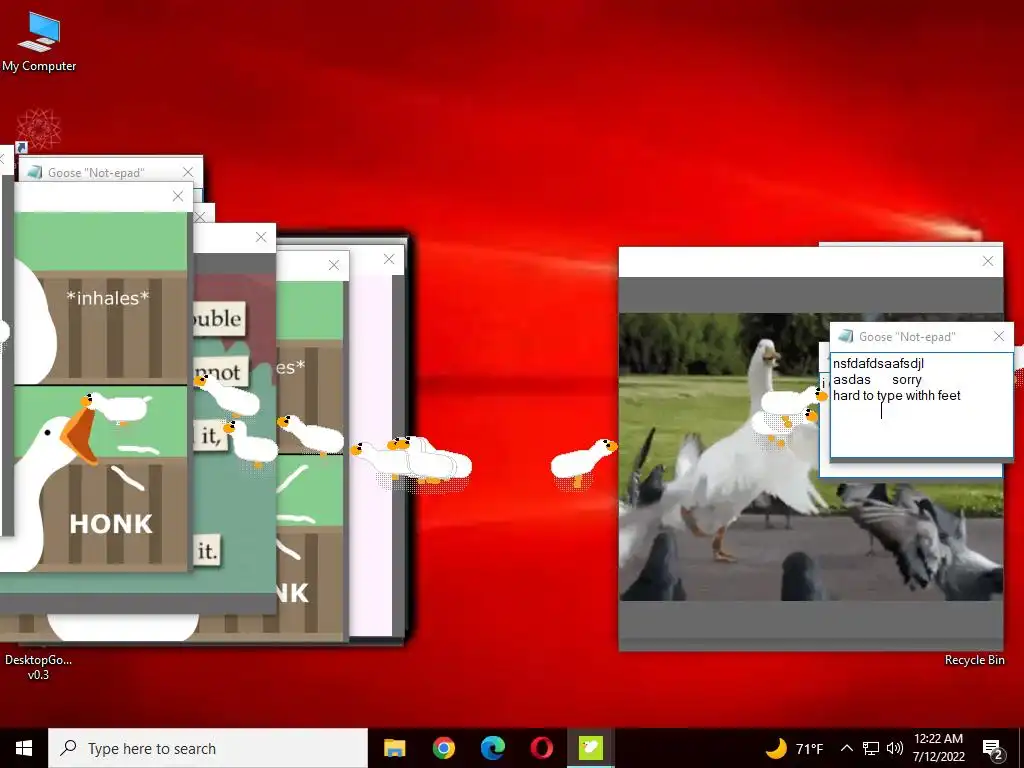Click the *inhales* text in the front meme
Image resolution: width=1024 pixels, height=768 pixels.
coord(108,298)
